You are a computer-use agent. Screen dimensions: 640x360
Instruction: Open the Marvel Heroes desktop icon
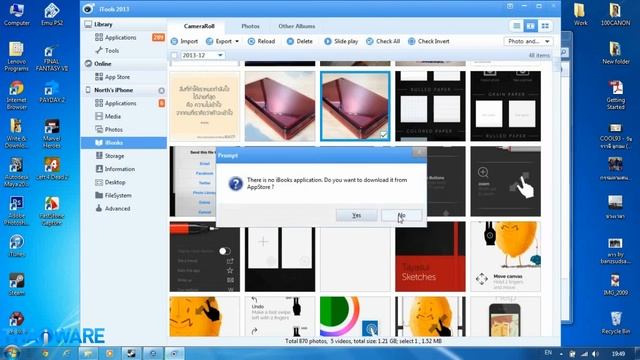pyautogui.click(x=52, y=134)
